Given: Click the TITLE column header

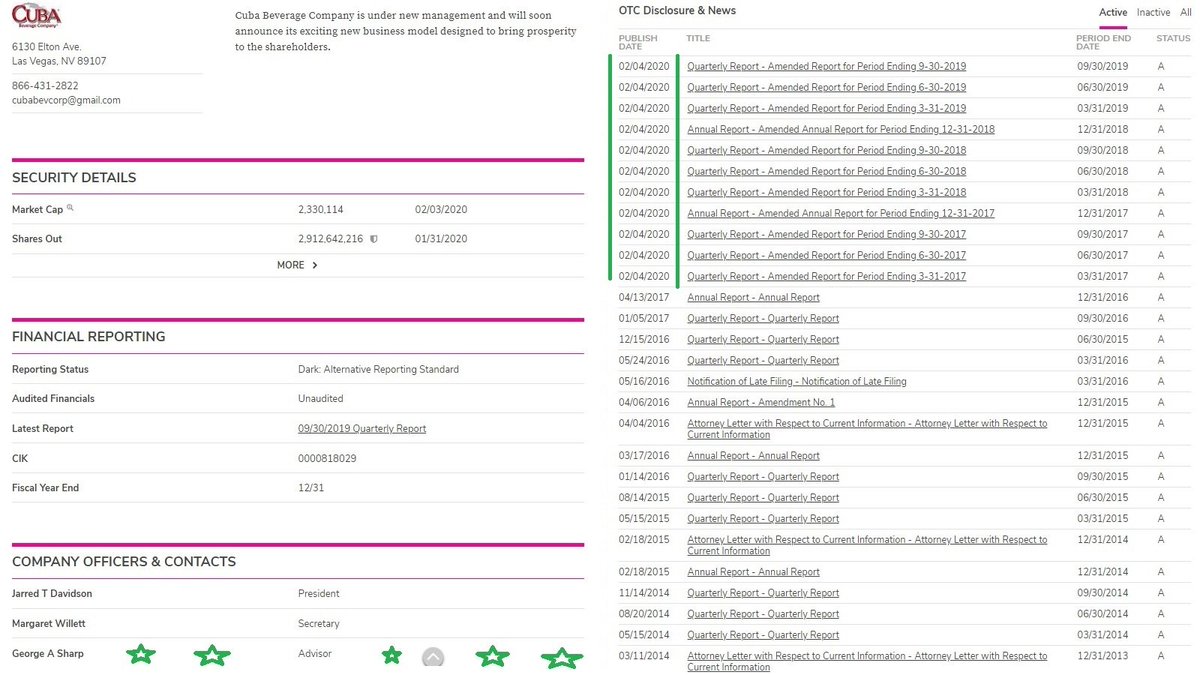Looking at the screenshot, I should pyautogui.click(x=697, y=38).
